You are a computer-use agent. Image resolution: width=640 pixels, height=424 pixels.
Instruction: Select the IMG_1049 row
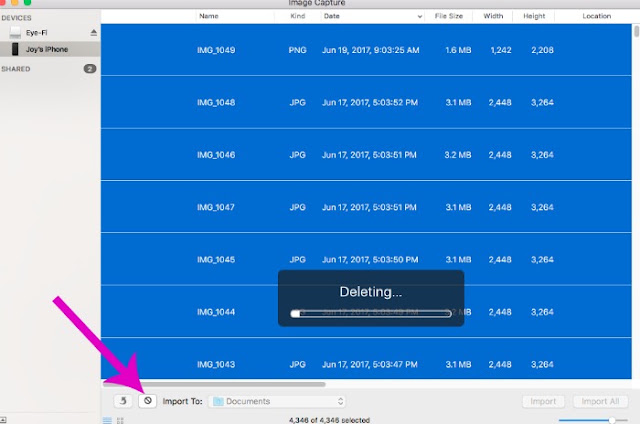[x=366, y=50]
